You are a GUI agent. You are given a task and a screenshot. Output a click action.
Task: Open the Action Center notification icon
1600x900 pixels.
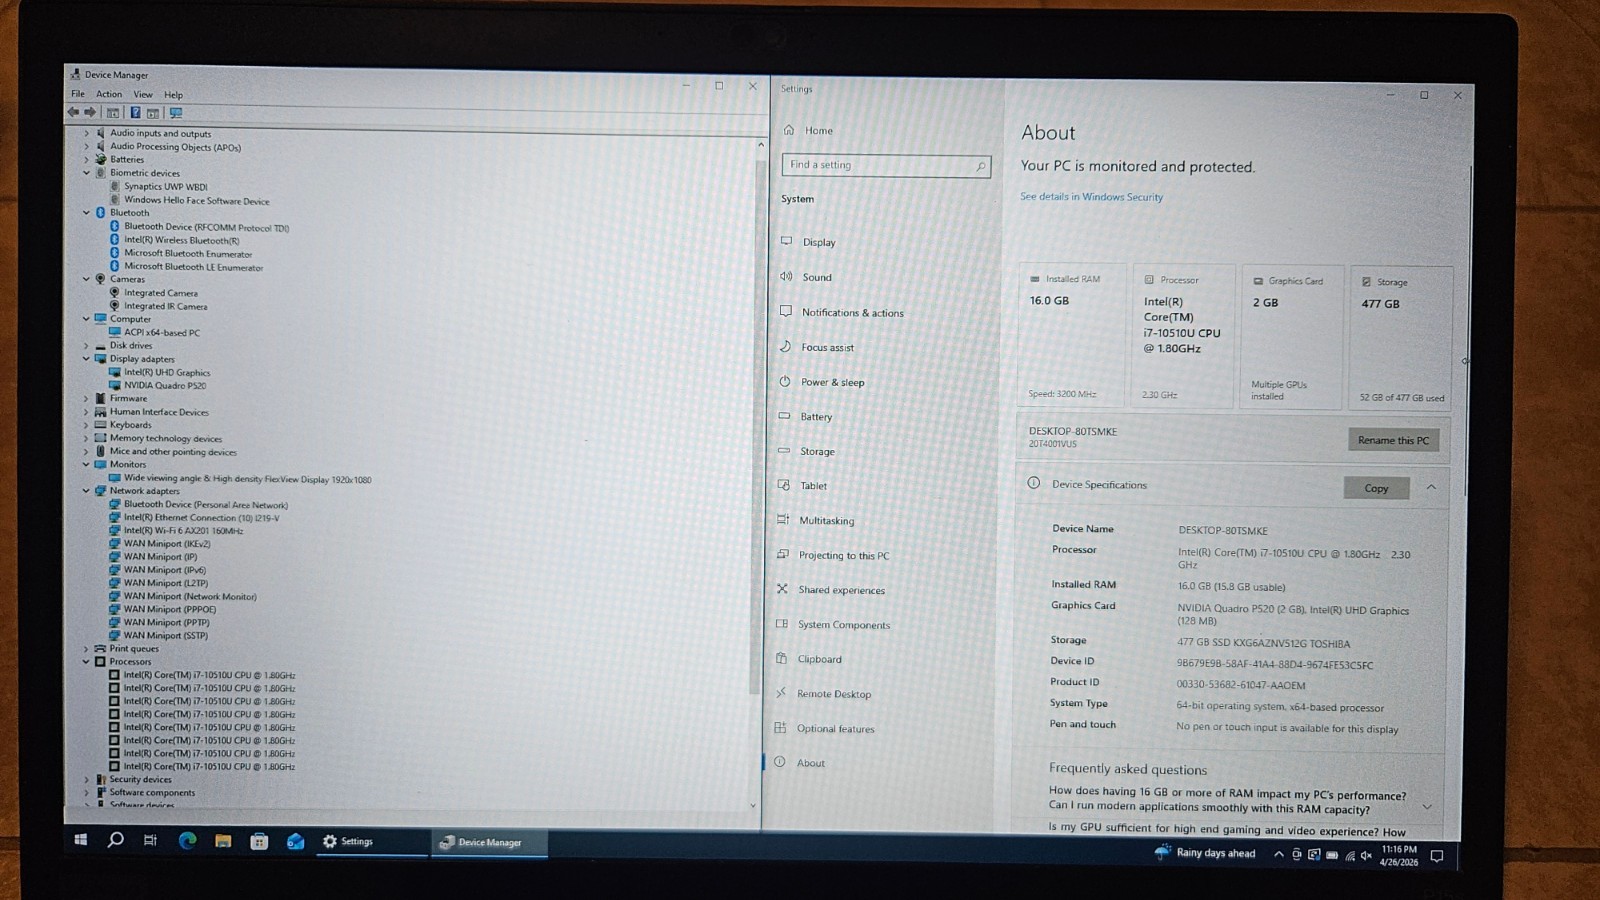[1437, 856]
